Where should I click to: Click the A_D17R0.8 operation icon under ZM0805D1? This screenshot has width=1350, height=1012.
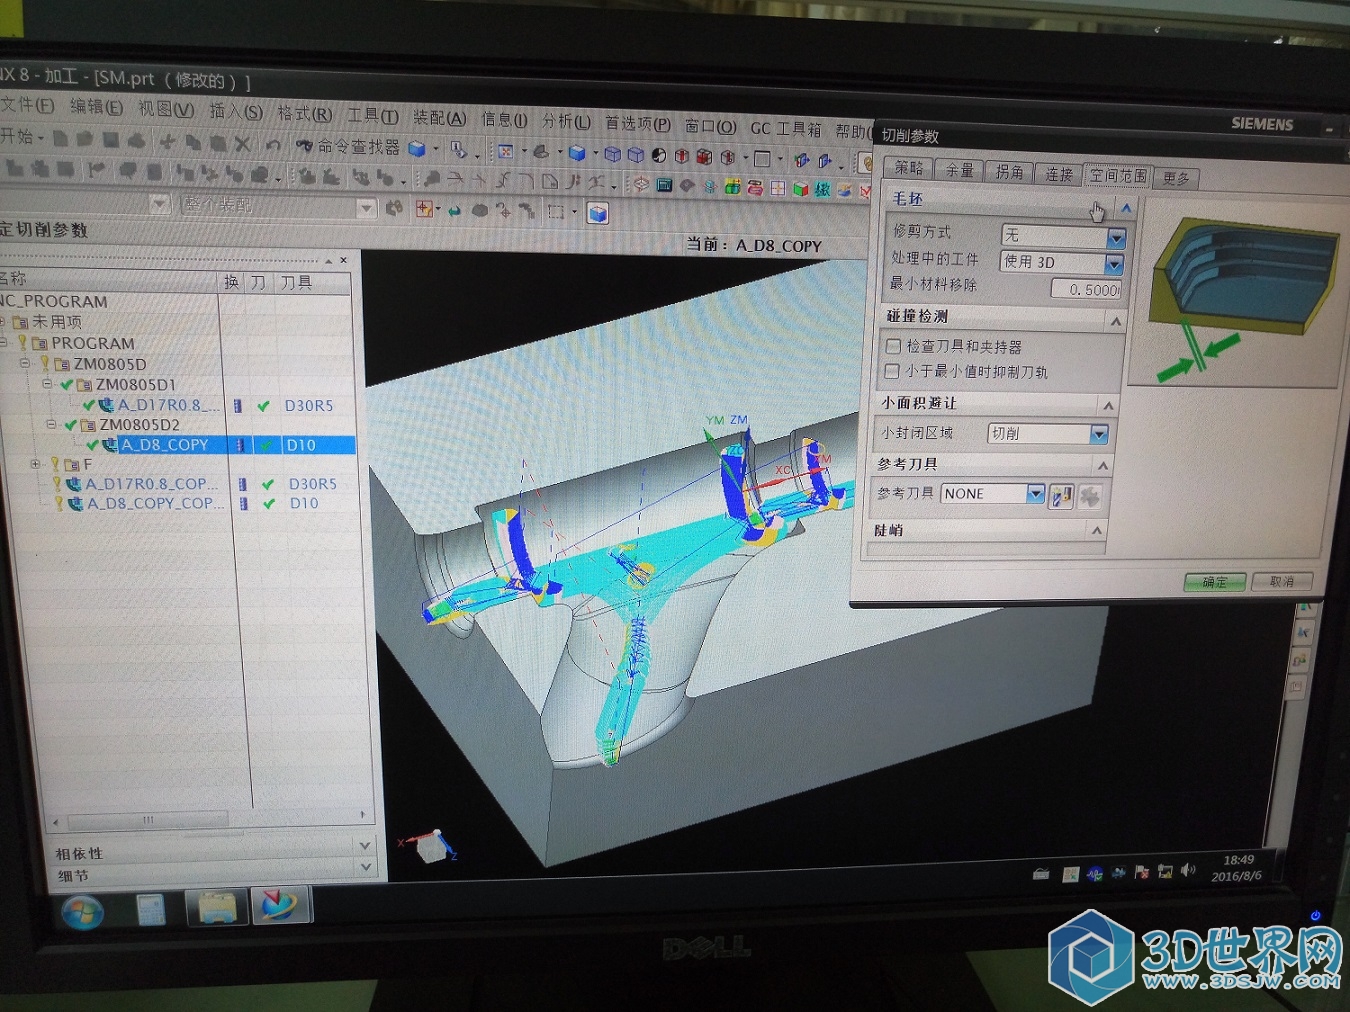[x=105, y=405]
